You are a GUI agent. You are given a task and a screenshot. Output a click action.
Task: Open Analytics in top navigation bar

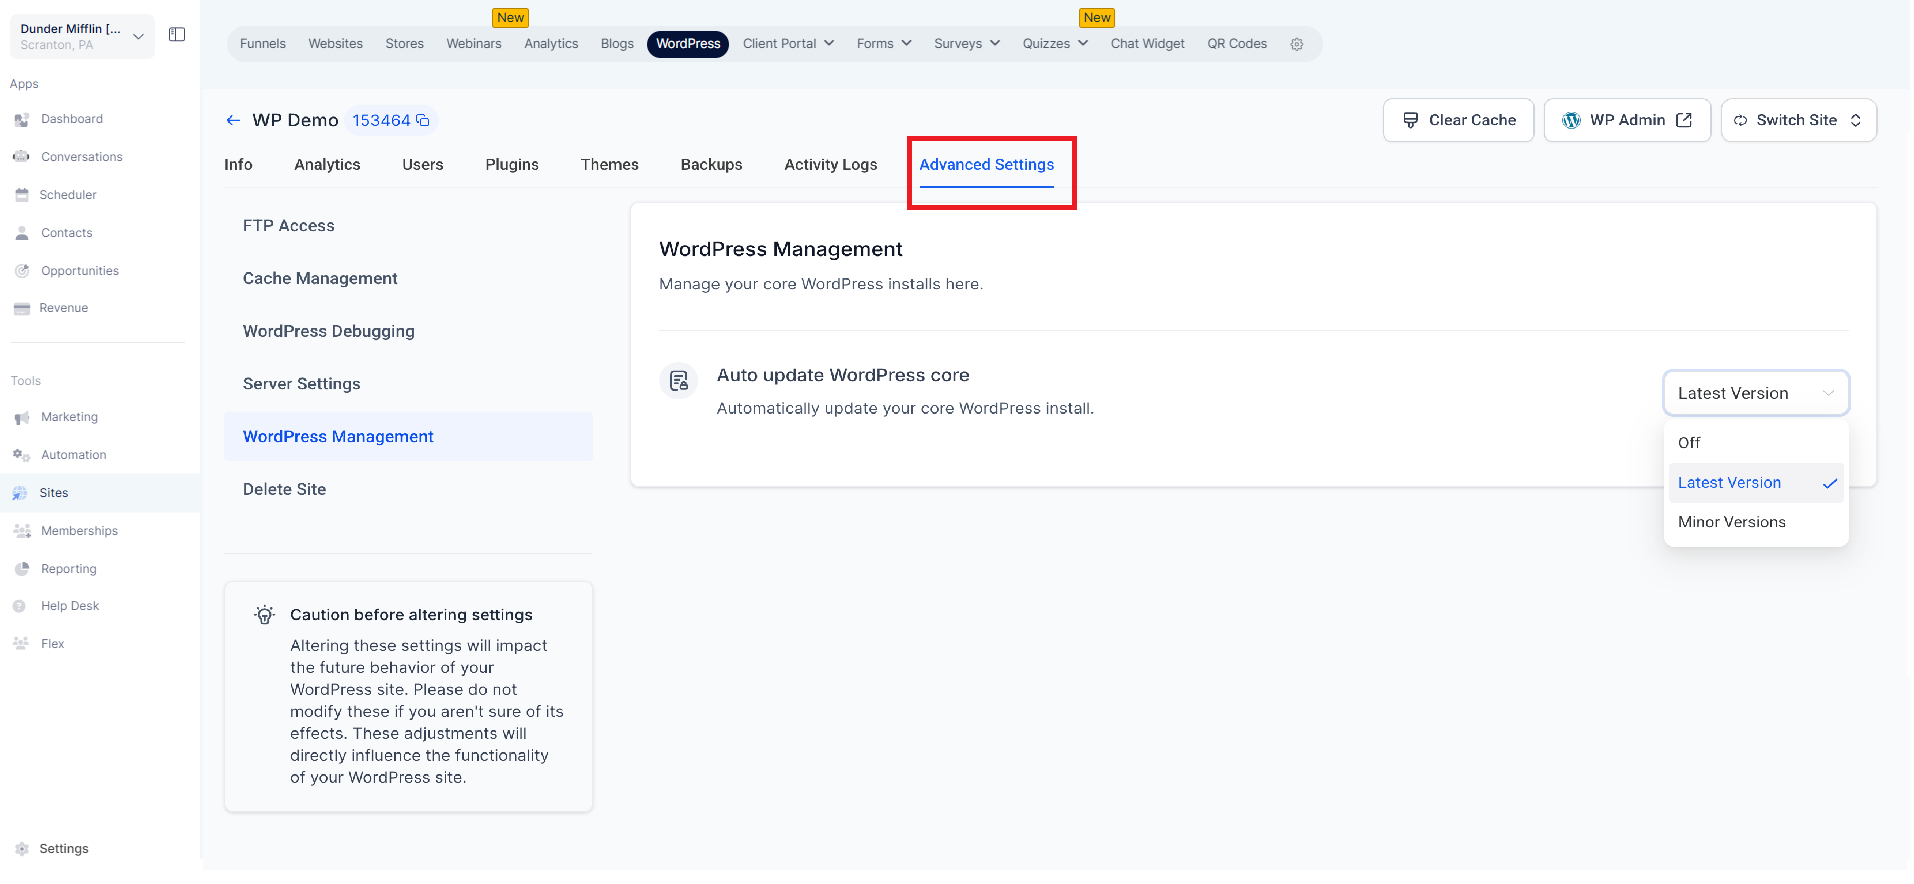(x=551, y=44)
